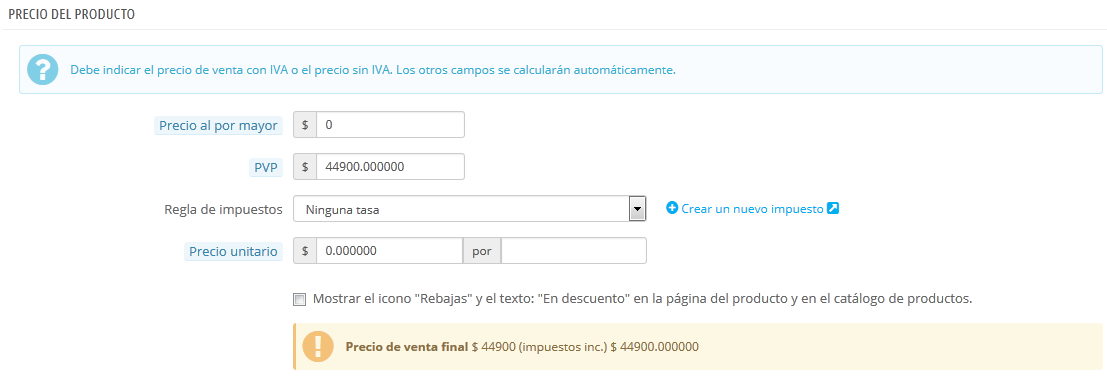This screenshot has height=382, width=1107.
Task: Click the Precio unitario label
Action: point(233,251)
